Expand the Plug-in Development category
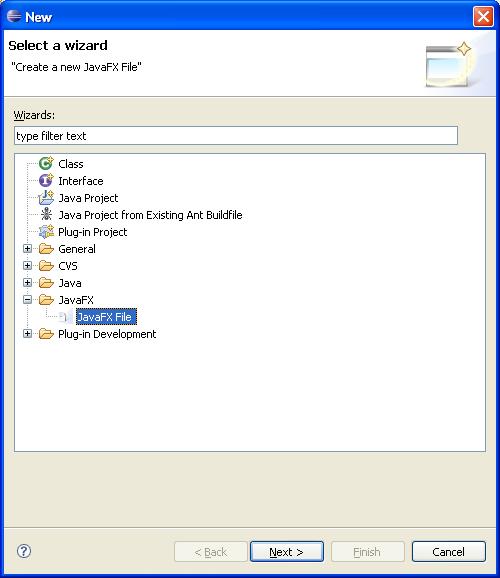The width and height of the screenshot is (500, 578). coord(27,334)
